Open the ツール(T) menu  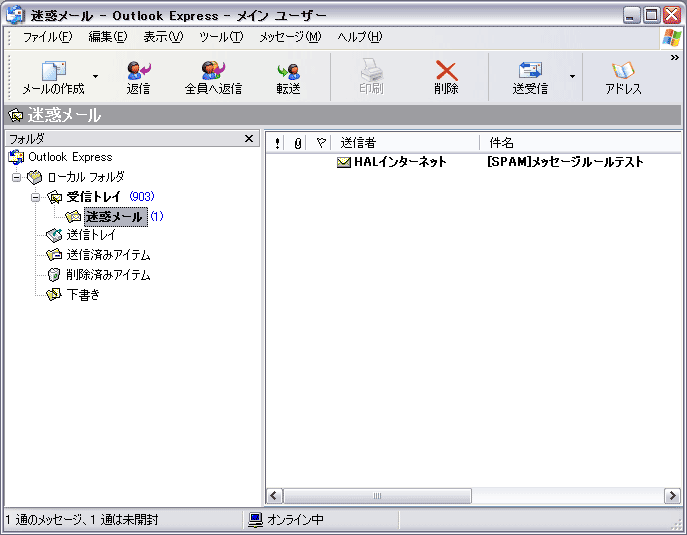221,37
